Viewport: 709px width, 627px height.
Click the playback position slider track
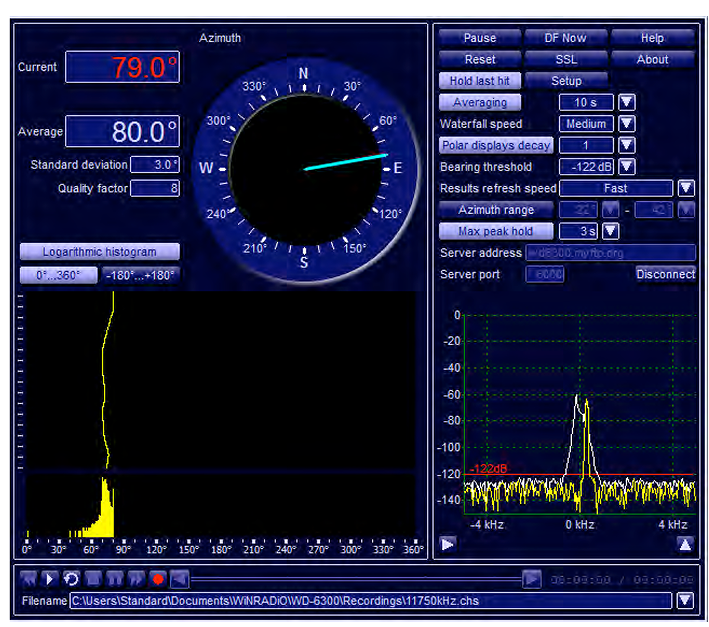click(x=355, y=579)
